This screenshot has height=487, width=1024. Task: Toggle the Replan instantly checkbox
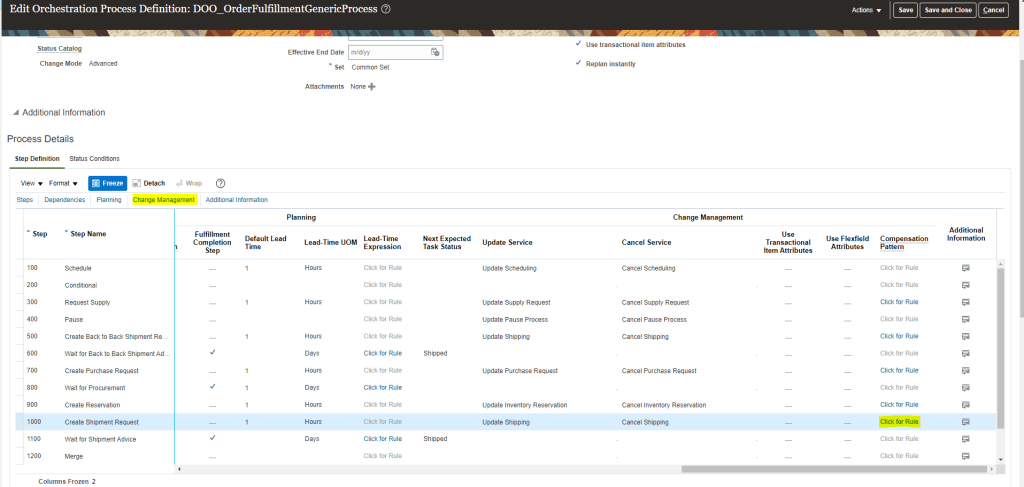579,64
